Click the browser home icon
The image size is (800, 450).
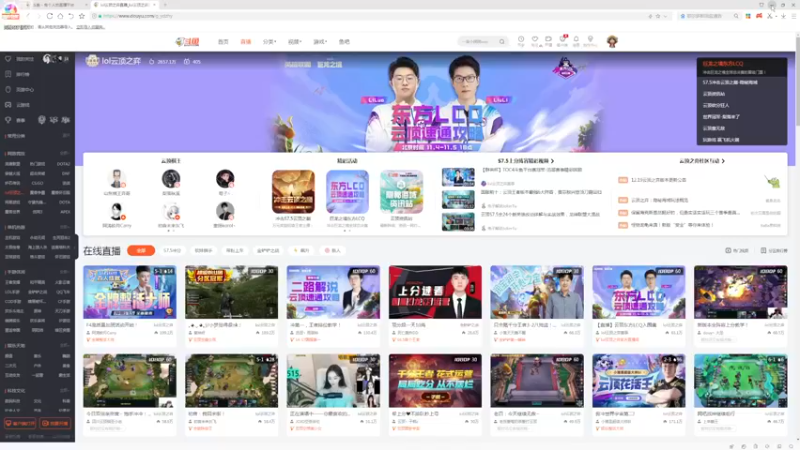tap(60, 16)
